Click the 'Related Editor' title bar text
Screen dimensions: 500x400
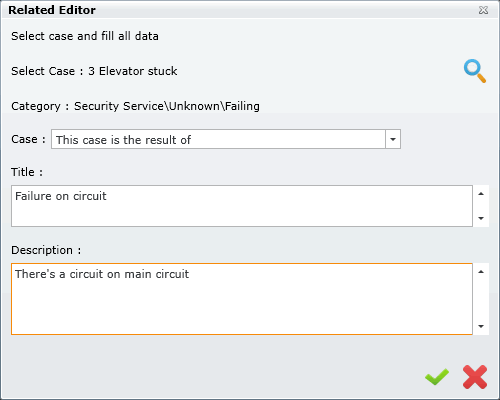click(x=52, y=10)
